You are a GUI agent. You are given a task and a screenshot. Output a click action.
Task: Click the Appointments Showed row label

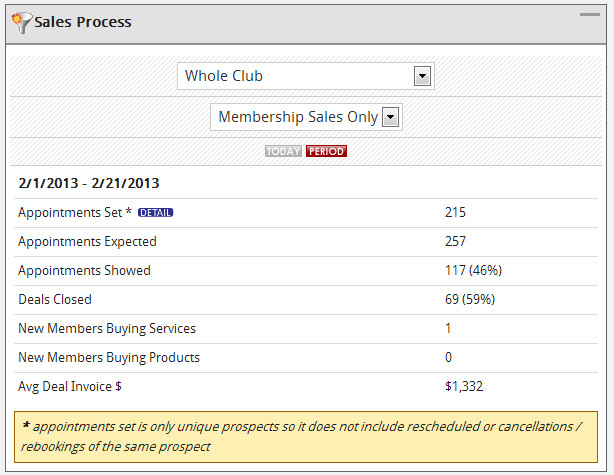point(85,270)
